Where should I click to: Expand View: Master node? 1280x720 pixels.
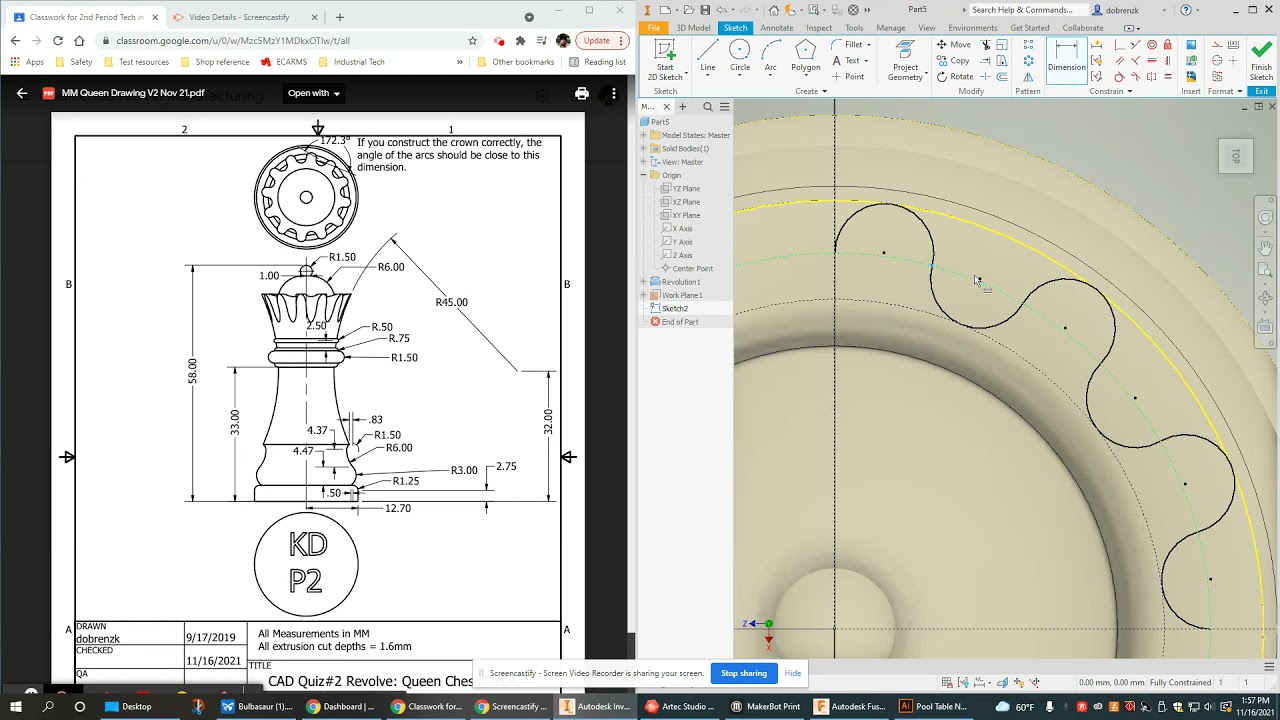[x=643, y=162]
